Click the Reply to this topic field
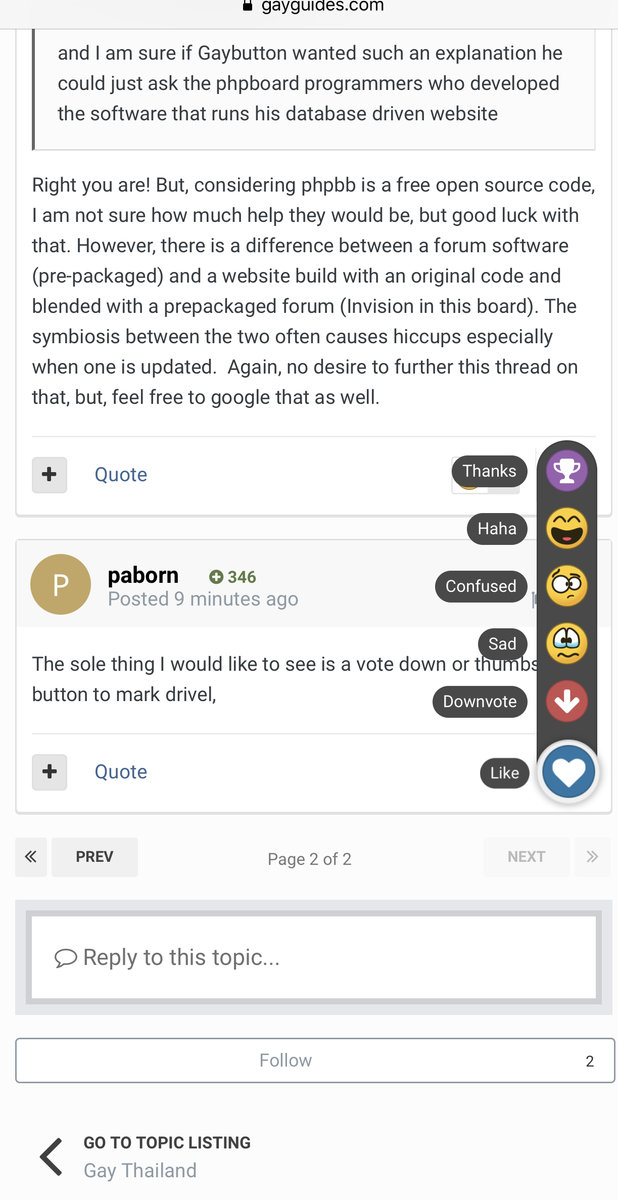Image resolution: width=618 pixels, height=1200 pixels. point(315,957)
